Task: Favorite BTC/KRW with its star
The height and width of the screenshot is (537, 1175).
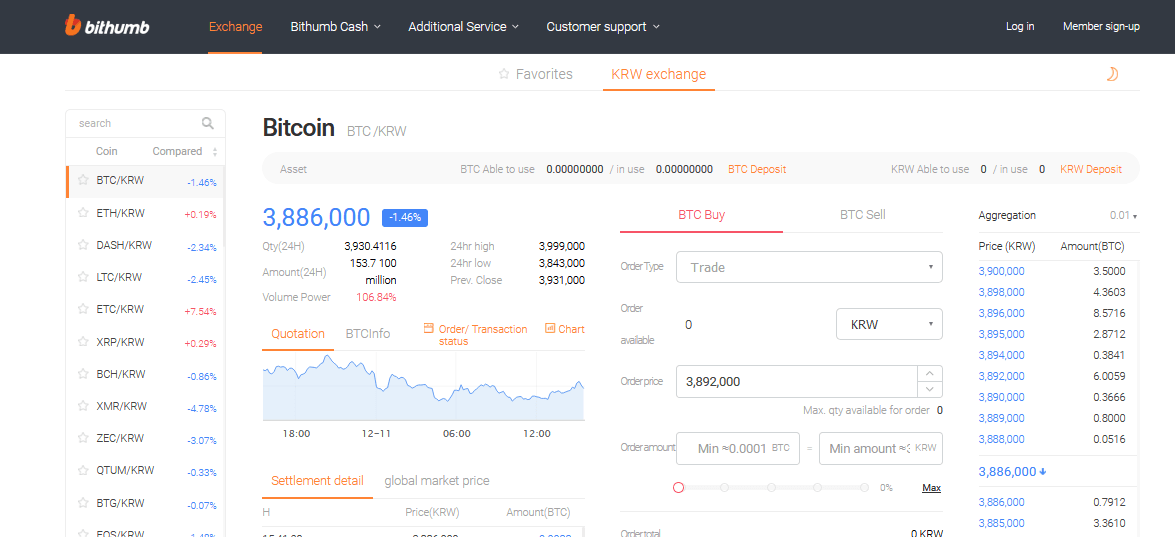Action: (83, 180)
